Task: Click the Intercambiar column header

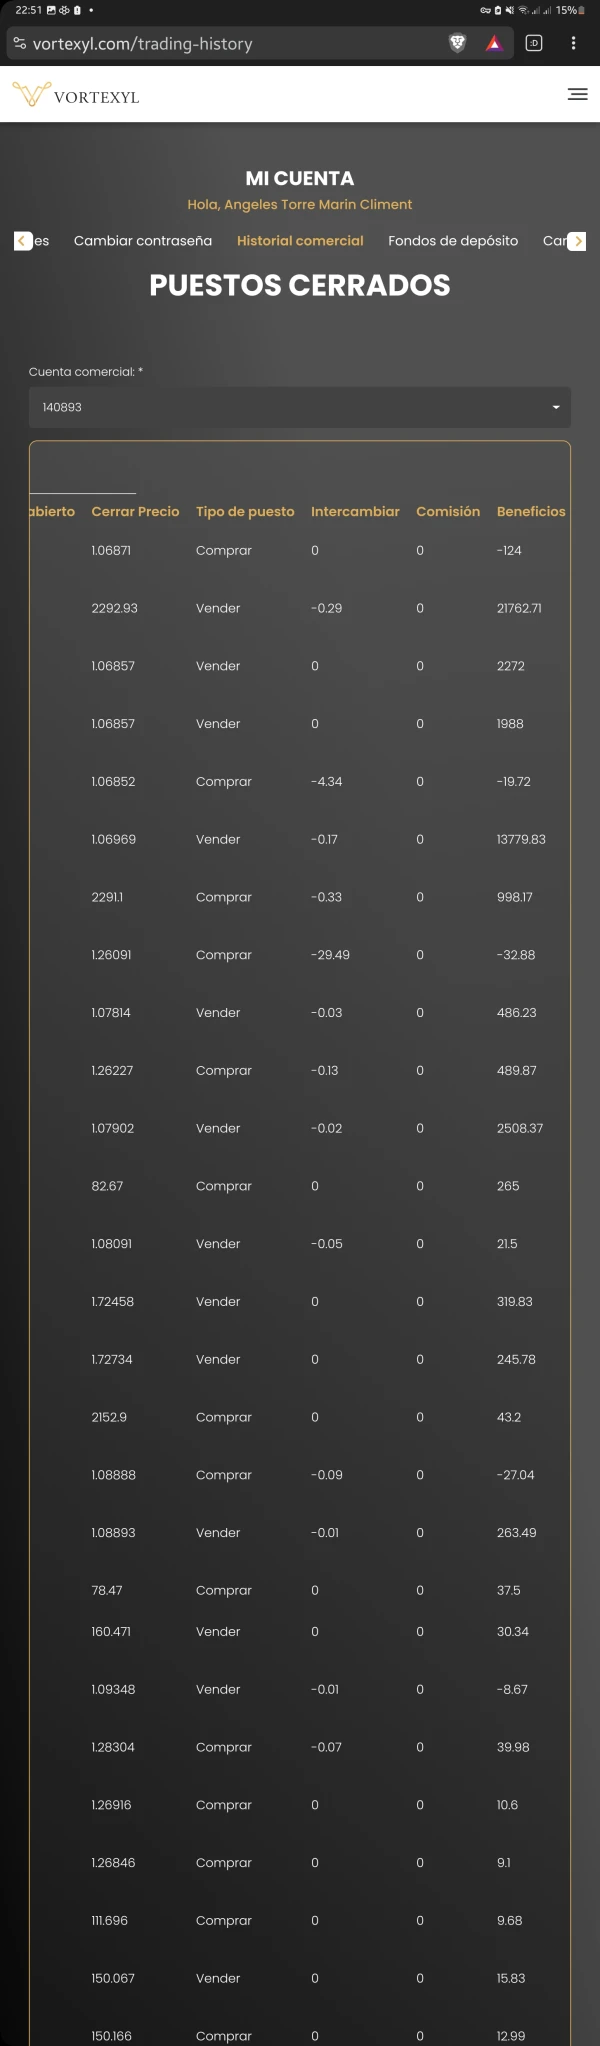Action: [x=355, y=511]
